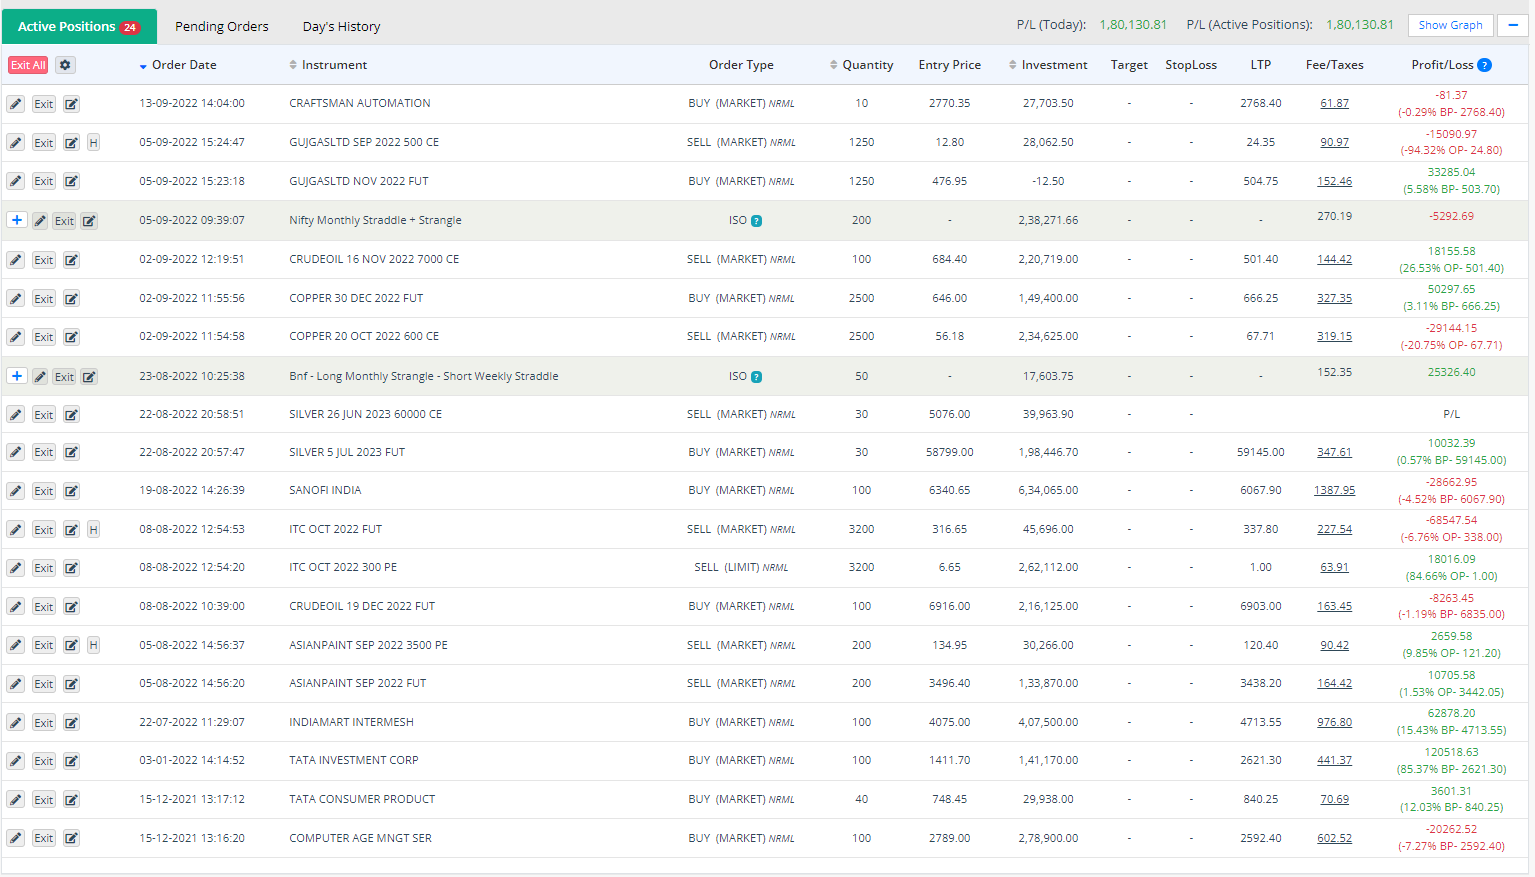Open settings gear next to Exit All
This screenshot has height=877, width=1535.
[65, 65]
